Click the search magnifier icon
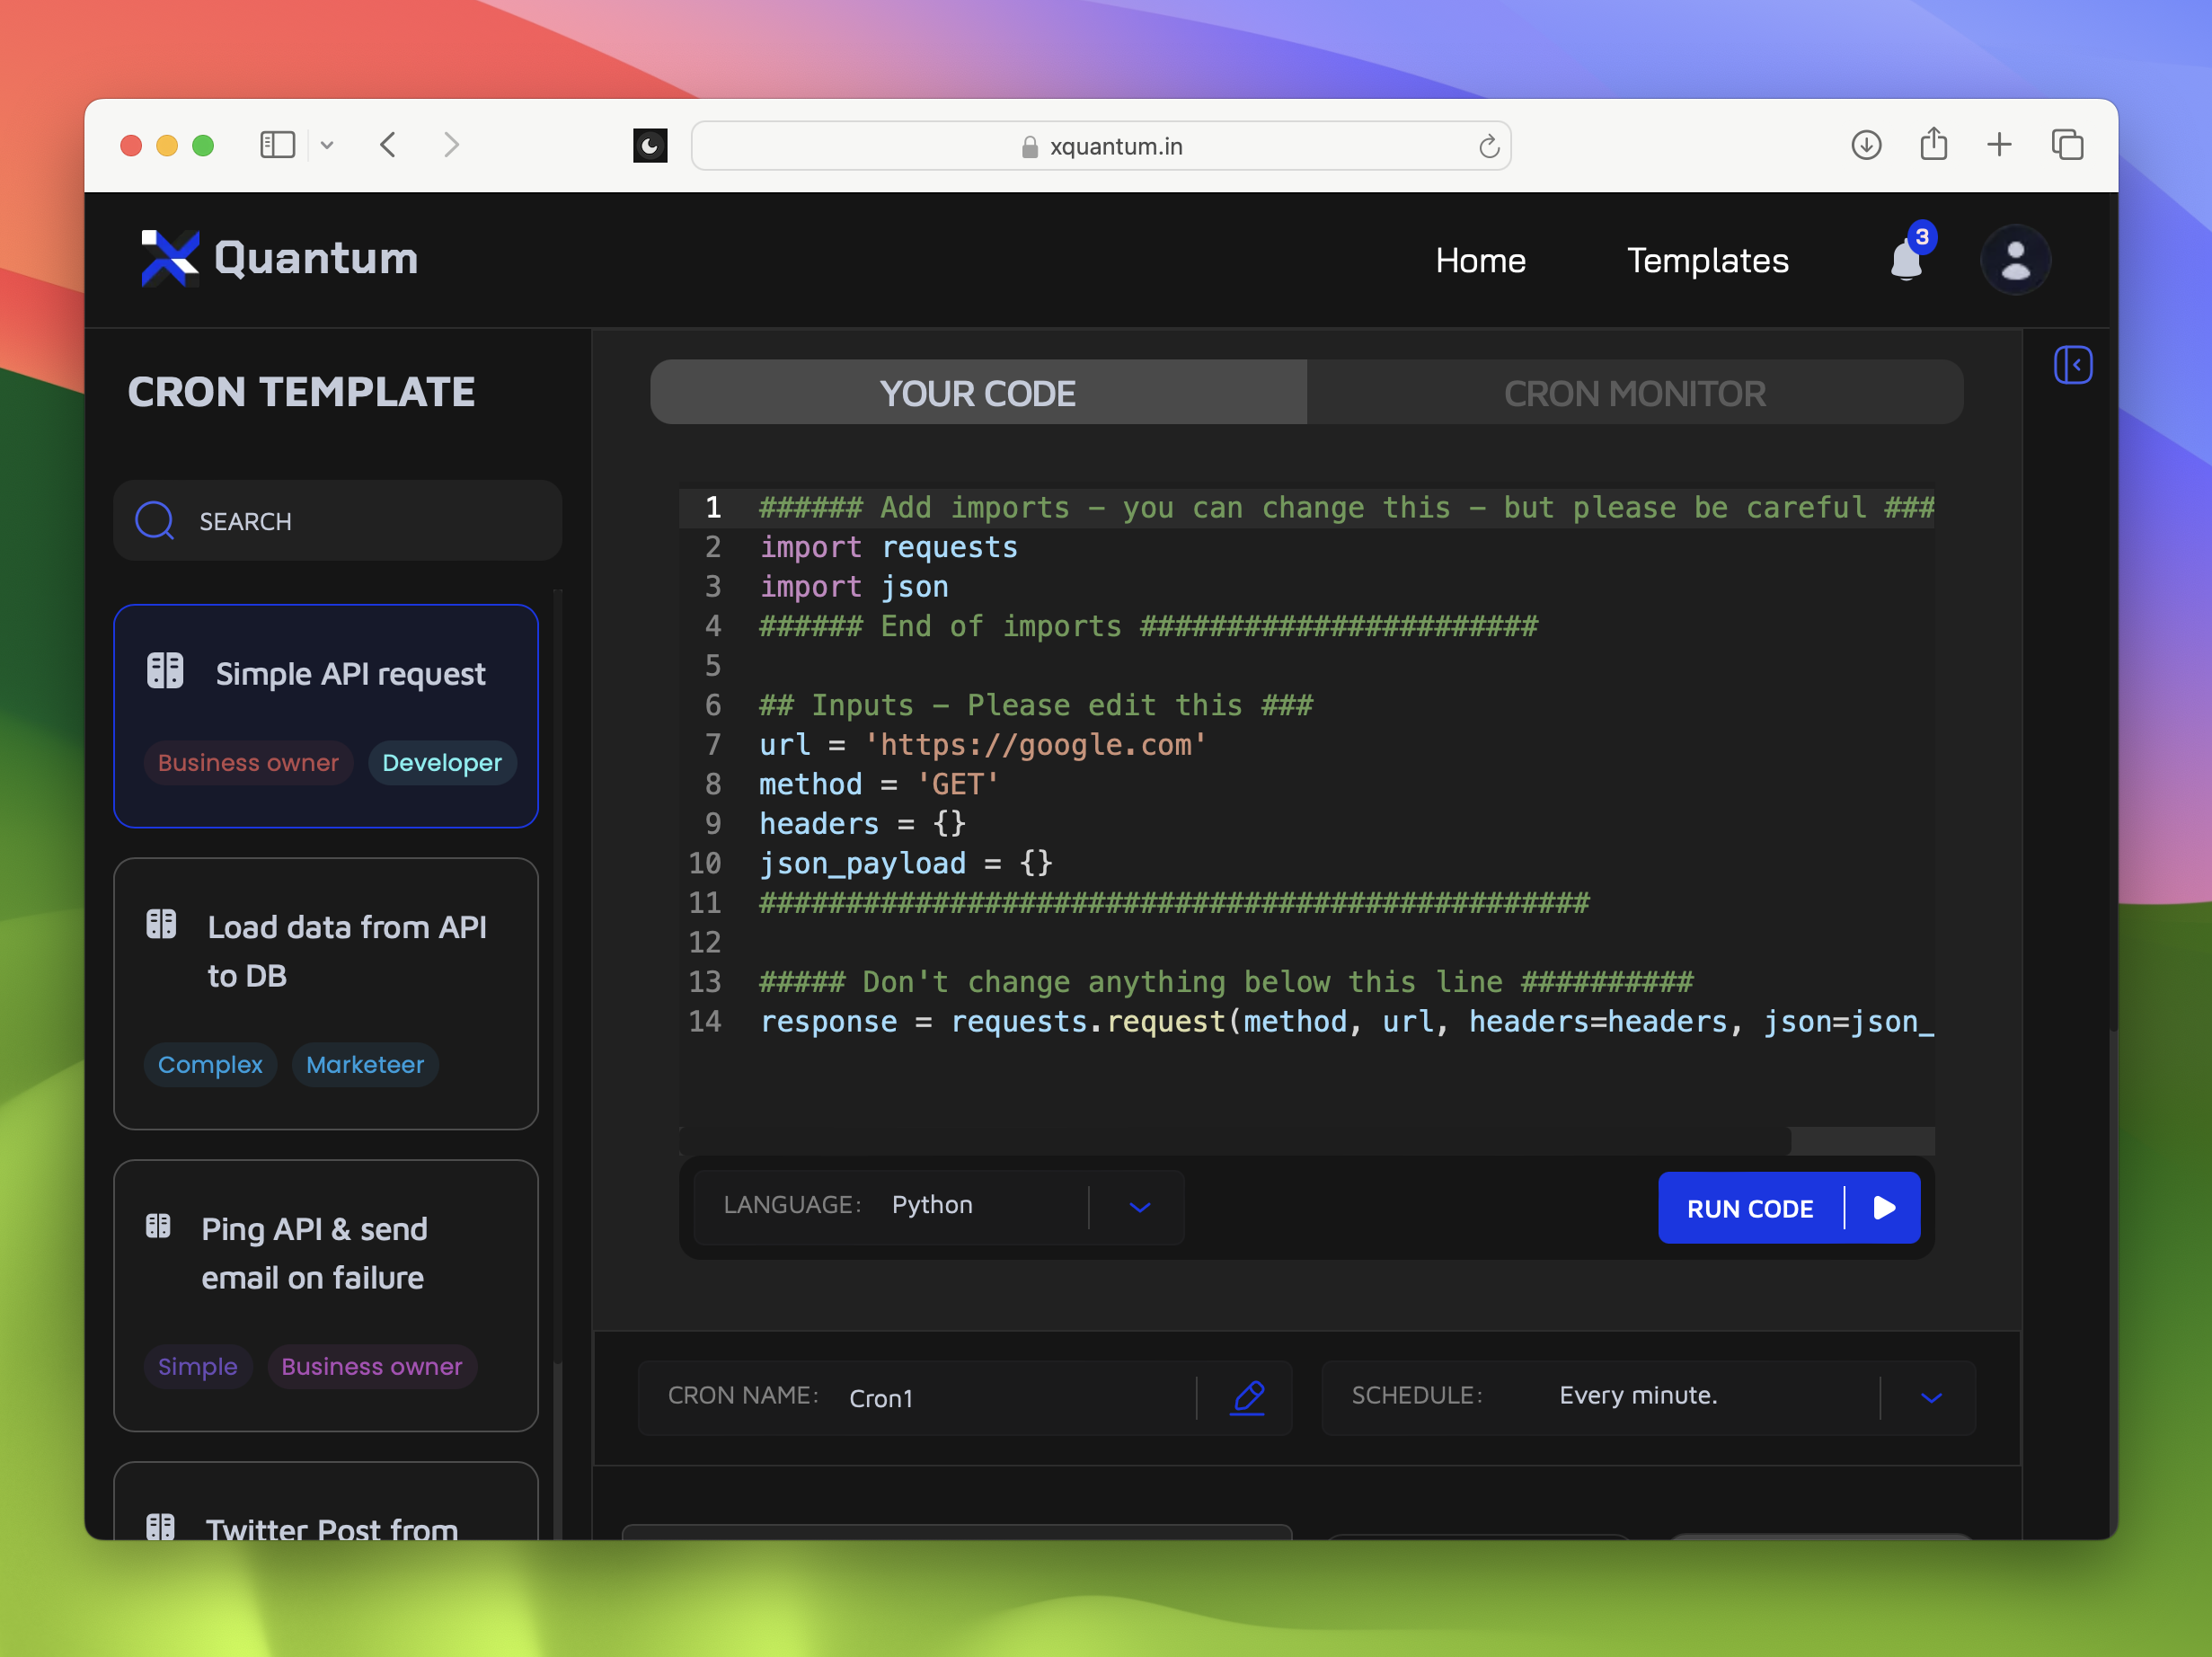 (155, 521)
